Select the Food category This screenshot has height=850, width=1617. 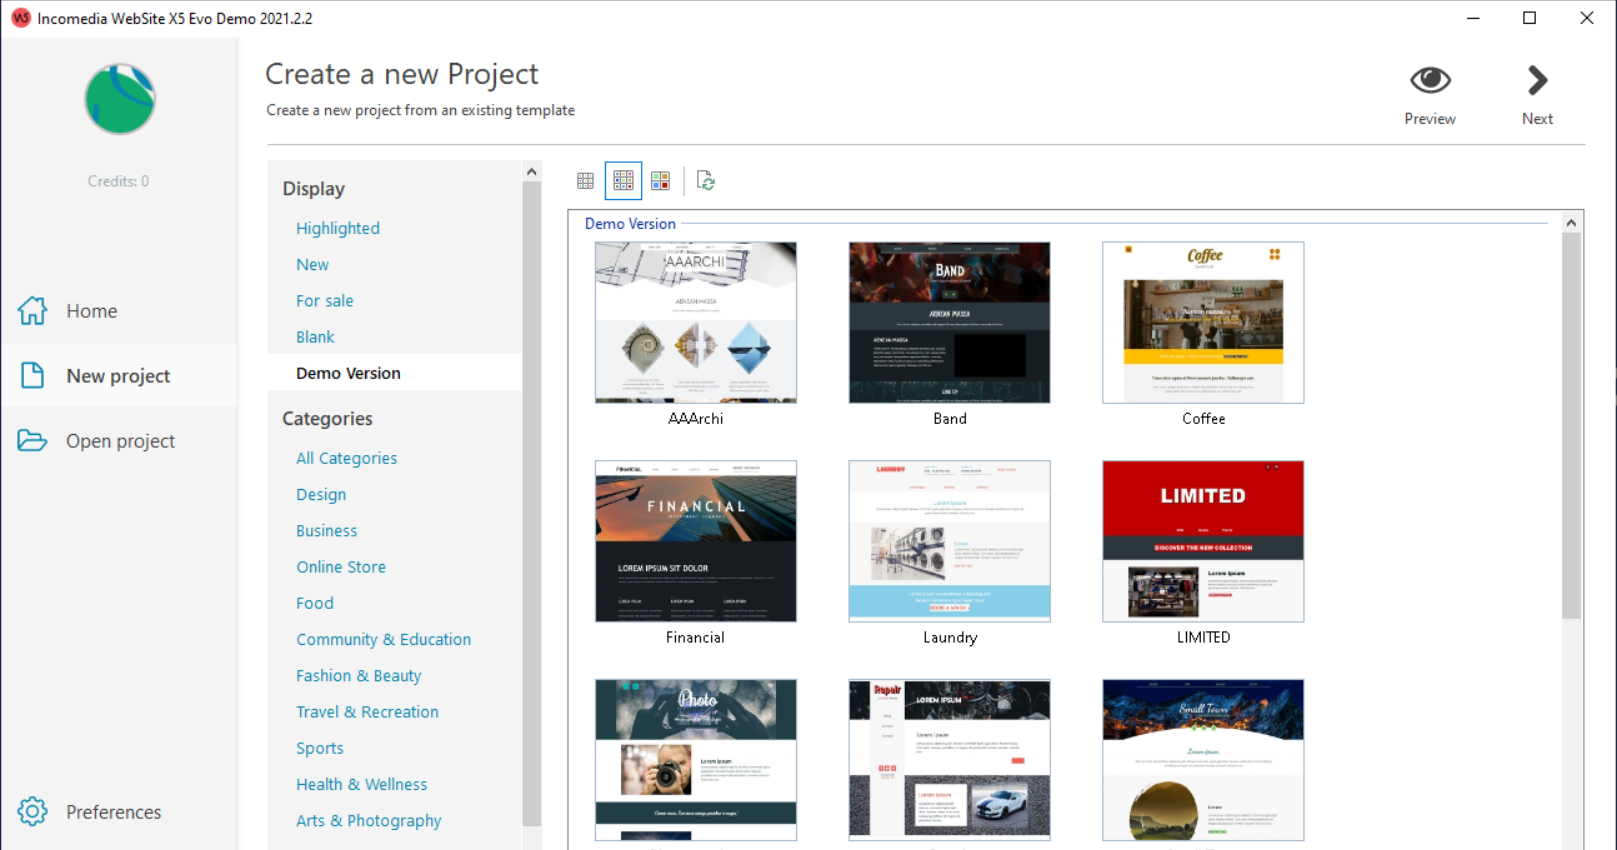coord(315,603)
